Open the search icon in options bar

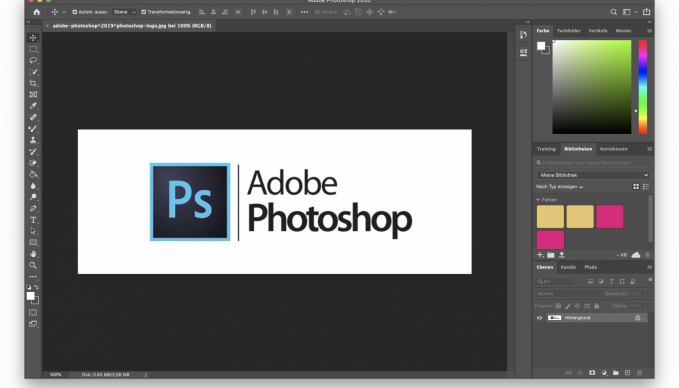pyautogui.click(x=614, y=12)
